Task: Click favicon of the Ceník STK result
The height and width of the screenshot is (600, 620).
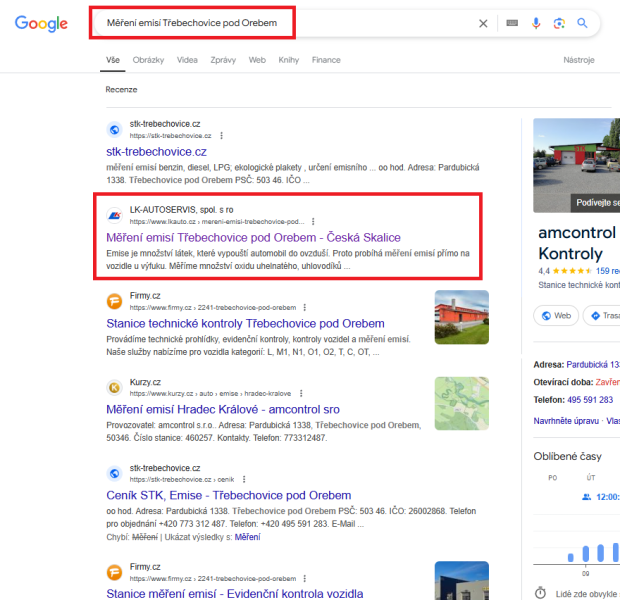Action: click(114, 473)
